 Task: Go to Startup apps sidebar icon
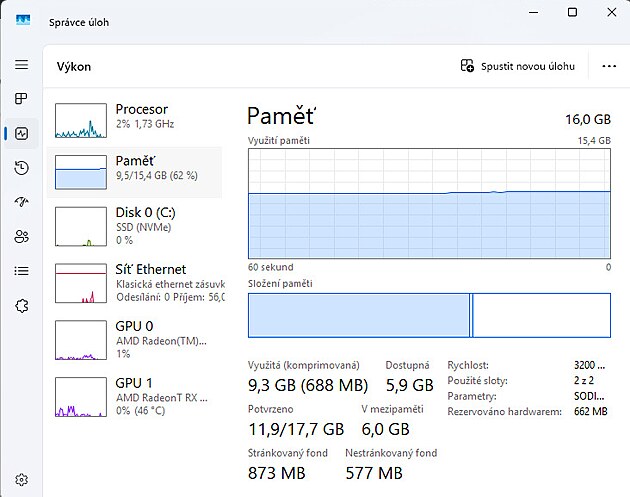point(21,202)
